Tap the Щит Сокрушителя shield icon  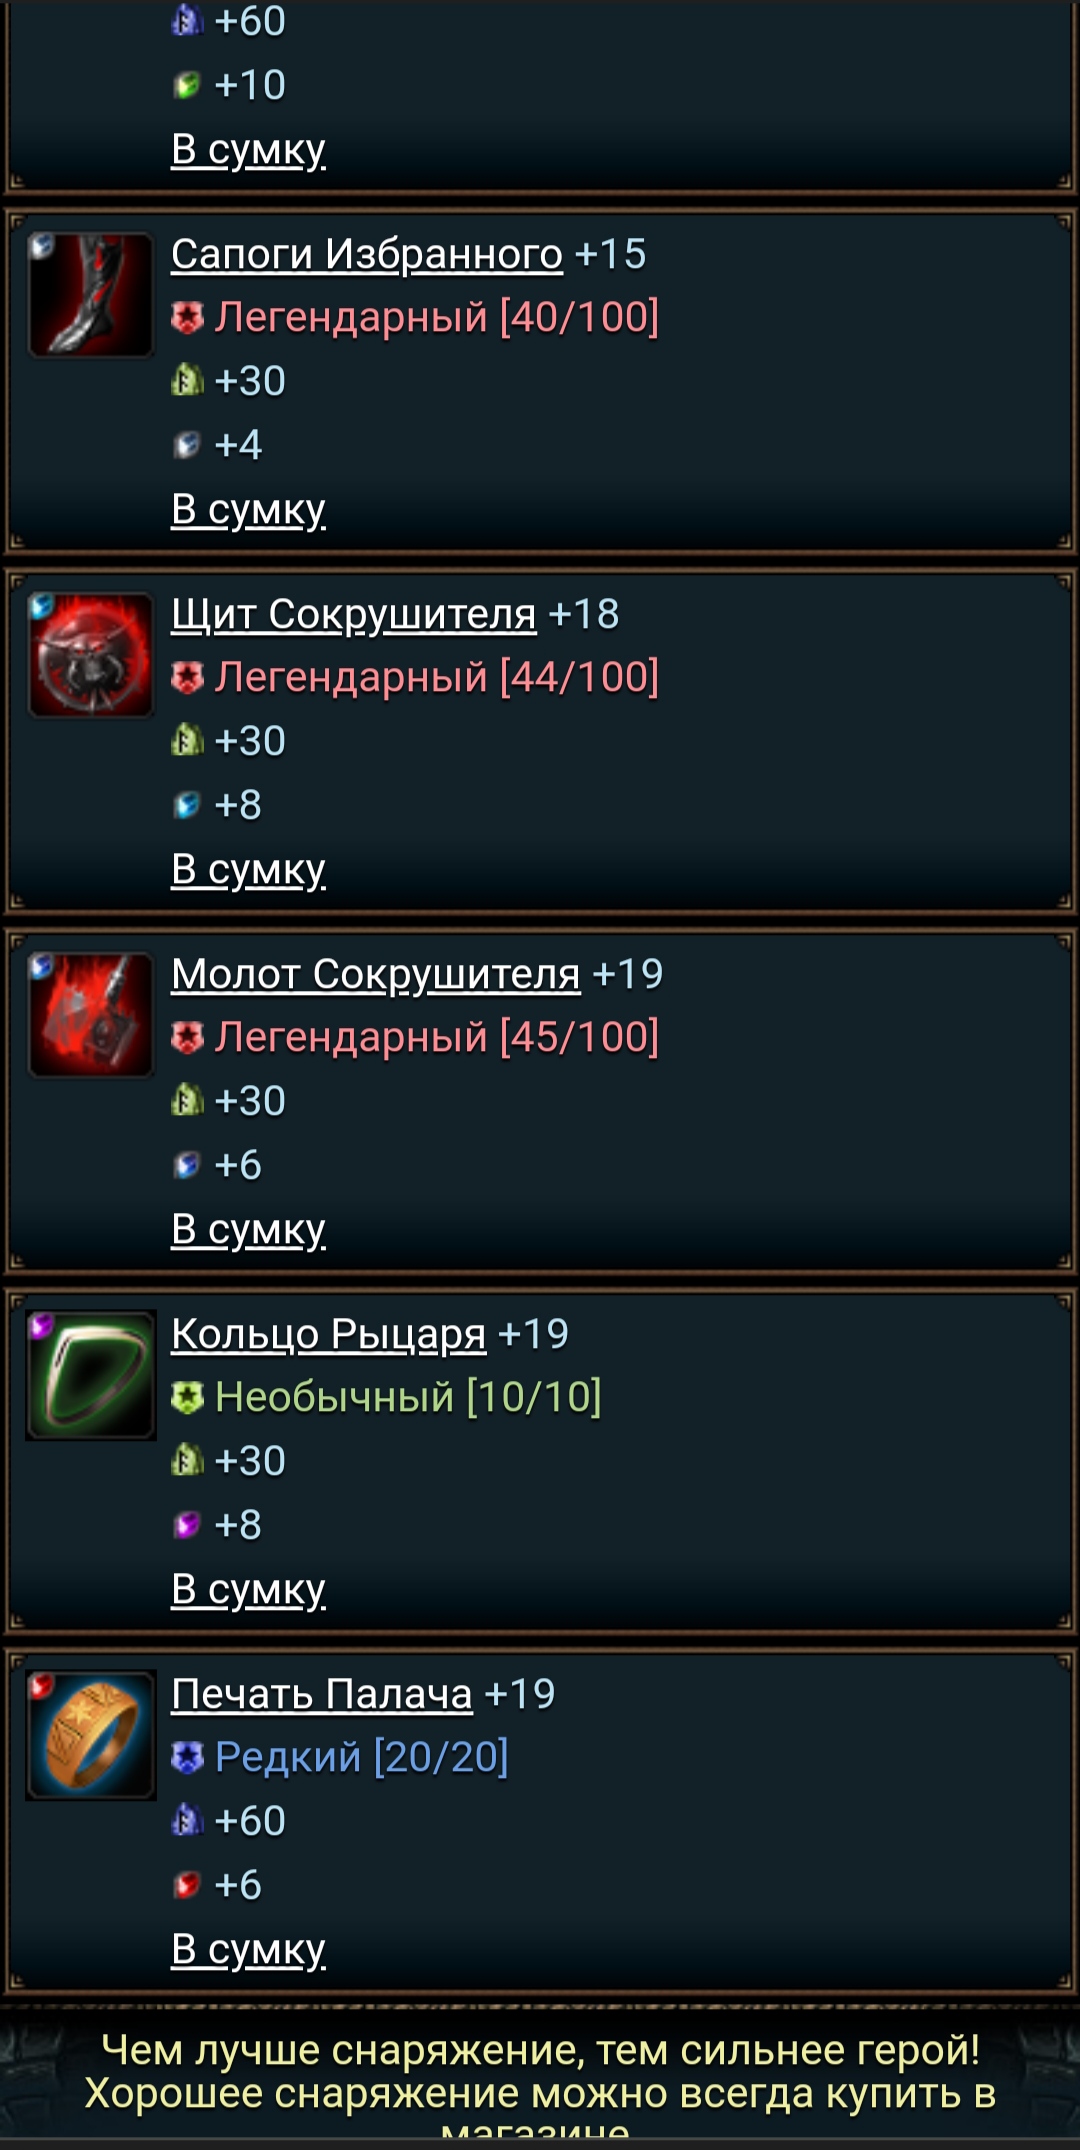(91, 655)
